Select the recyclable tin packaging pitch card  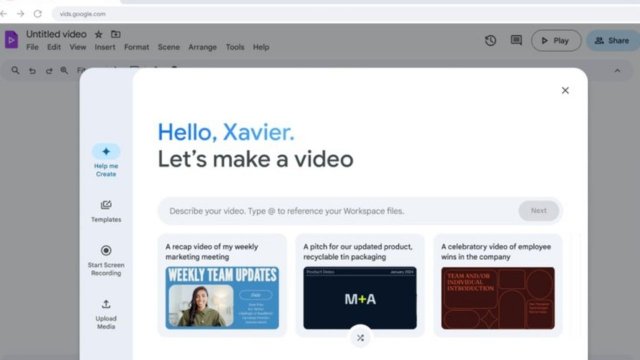[360, 285]
